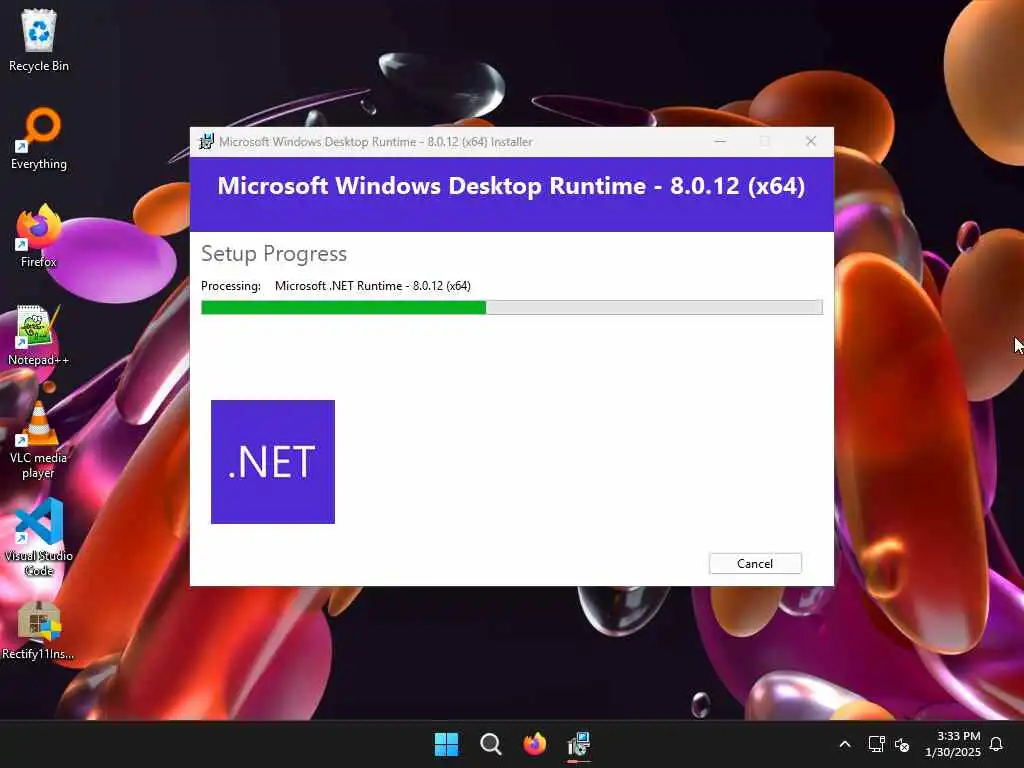Open the Recycle Bin desktop icon
Viewport: 1024px width, 768px height.
point(39,40)
